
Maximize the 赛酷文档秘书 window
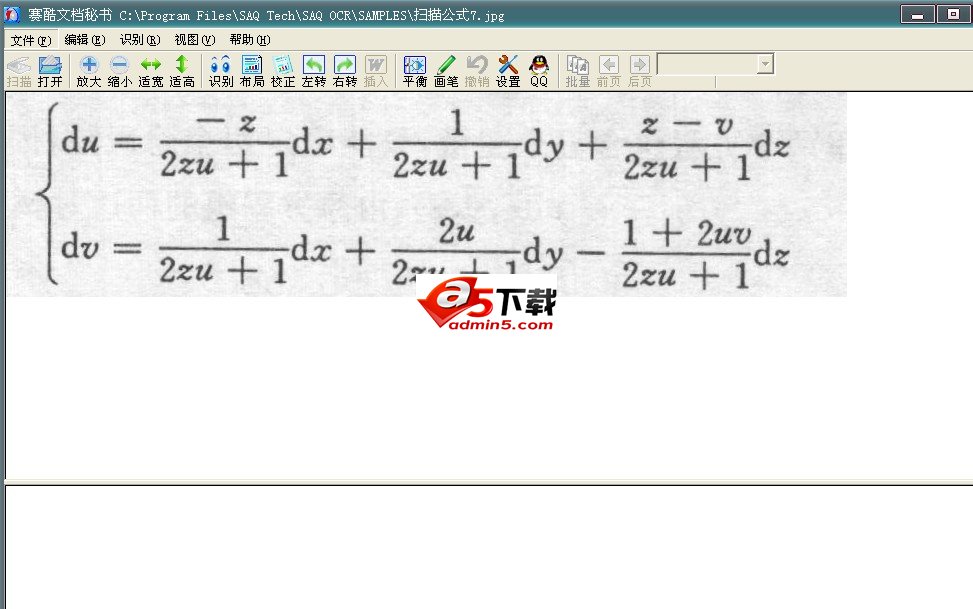click(x=953, y=14)
